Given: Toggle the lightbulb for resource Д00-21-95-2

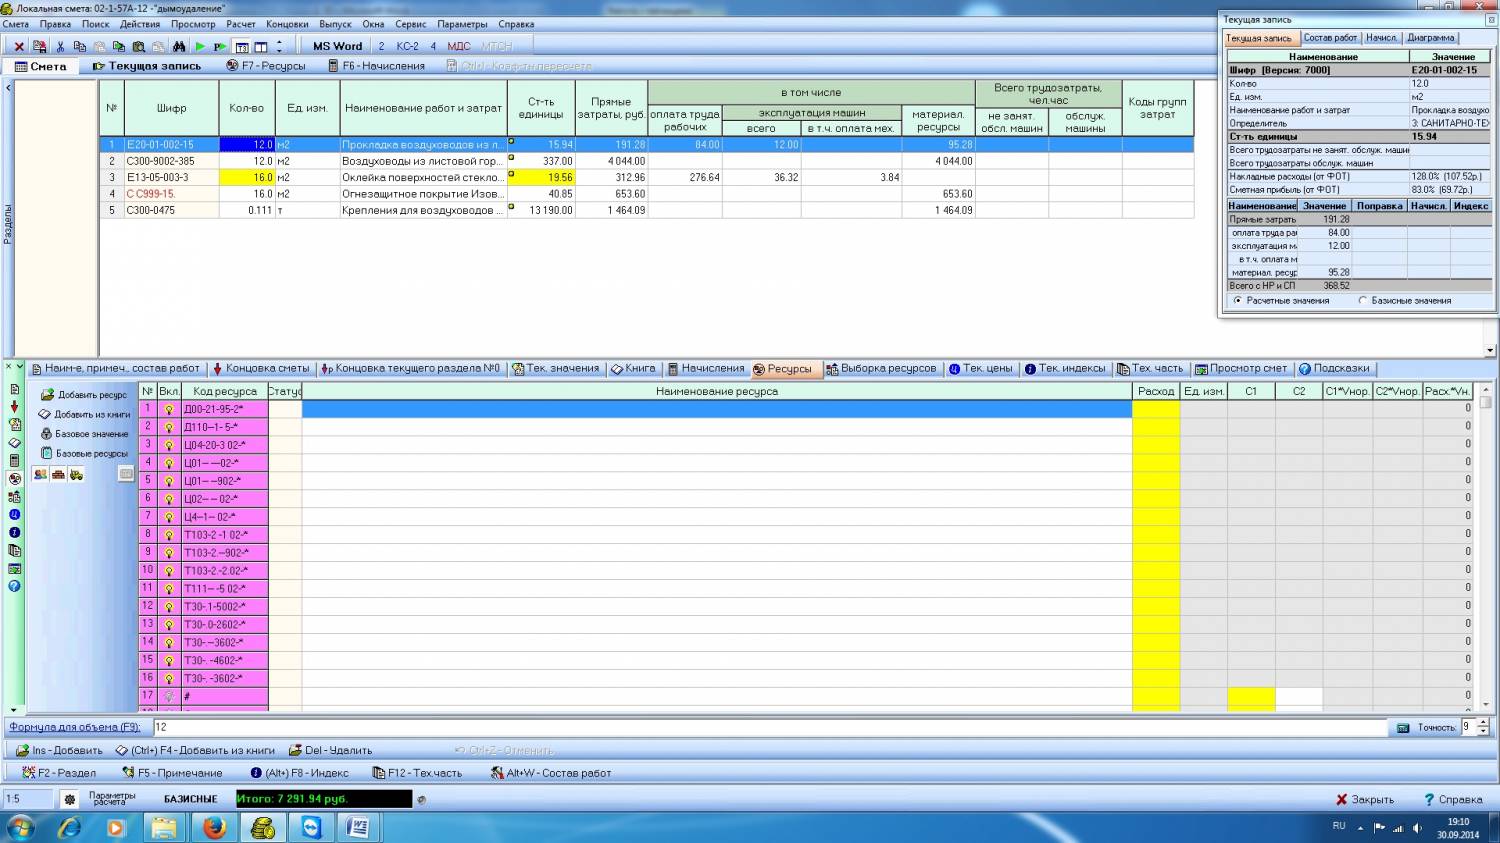Looking at the screenshot, I should pos(169,409).
